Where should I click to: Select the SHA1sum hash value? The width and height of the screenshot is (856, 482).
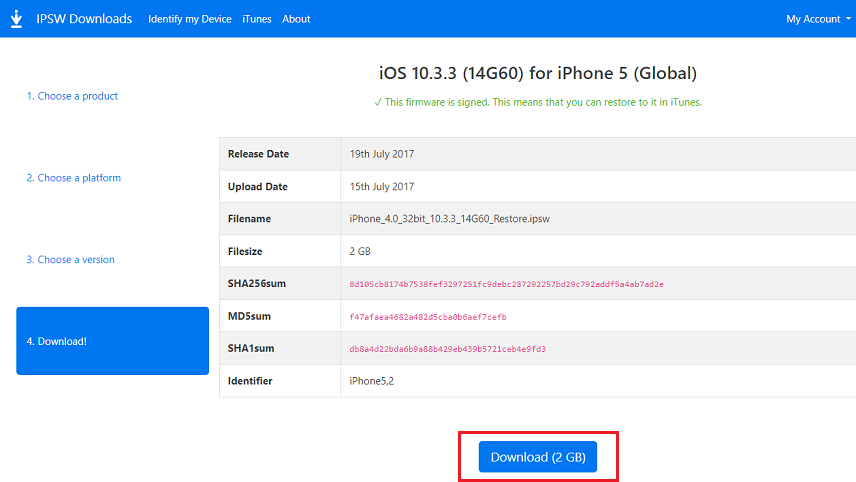pos(447,349)
